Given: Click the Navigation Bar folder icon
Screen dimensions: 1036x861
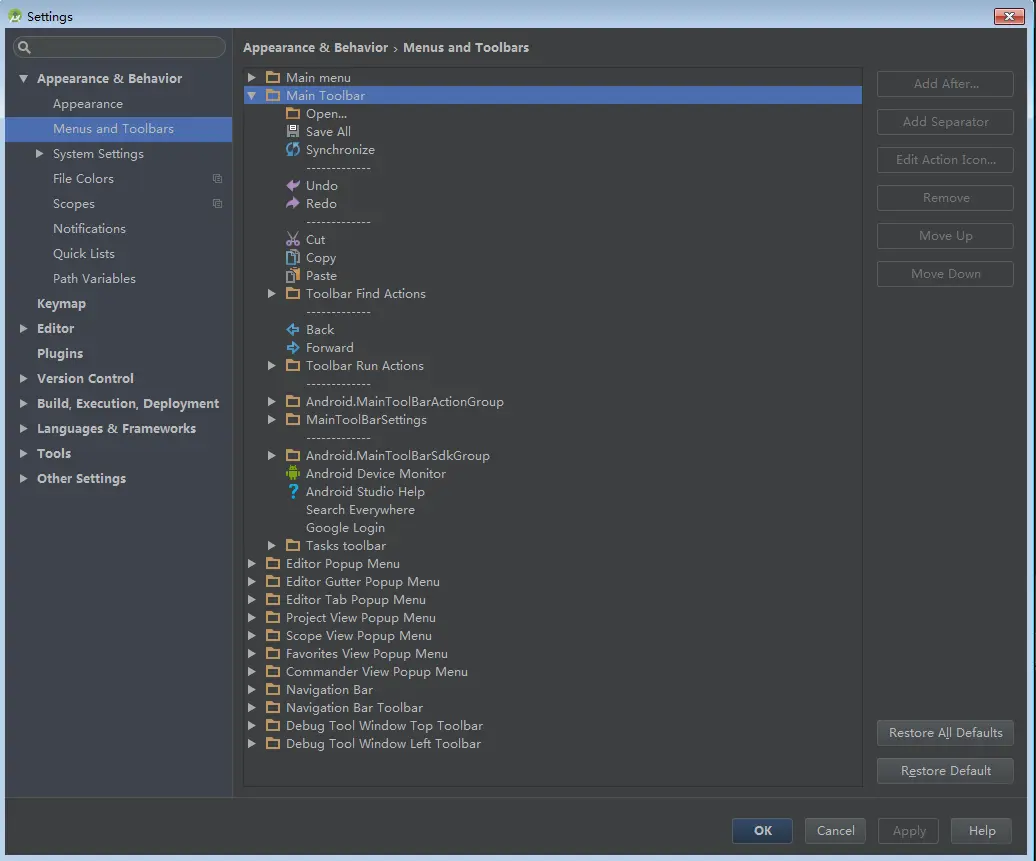Looking at the screenshot, I should [273, 689].
